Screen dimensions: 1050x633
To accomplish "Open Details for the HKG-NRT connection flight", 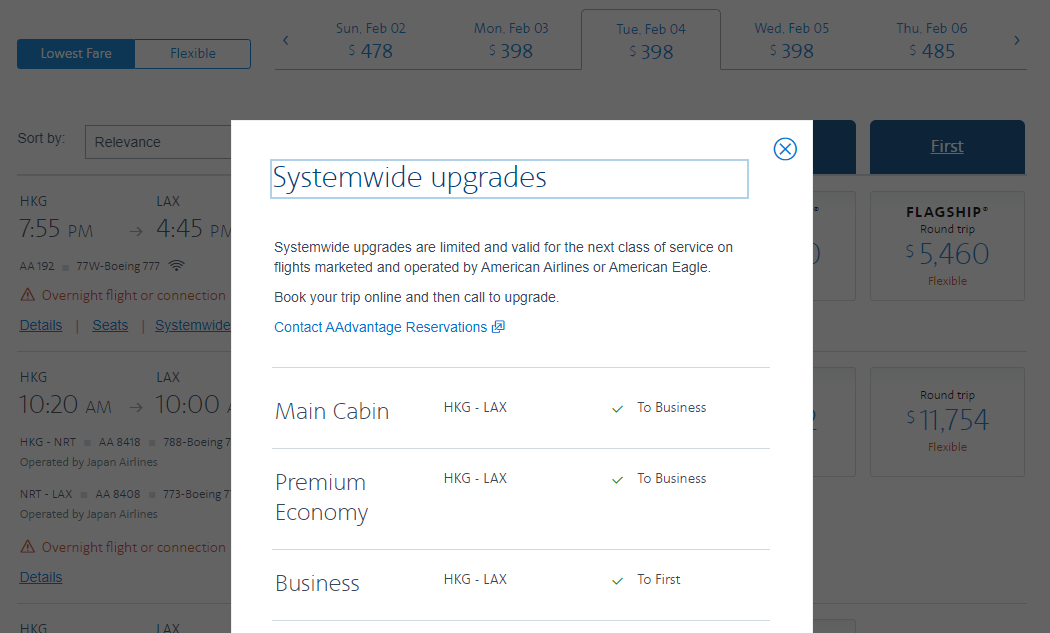I will pos(41,577).
